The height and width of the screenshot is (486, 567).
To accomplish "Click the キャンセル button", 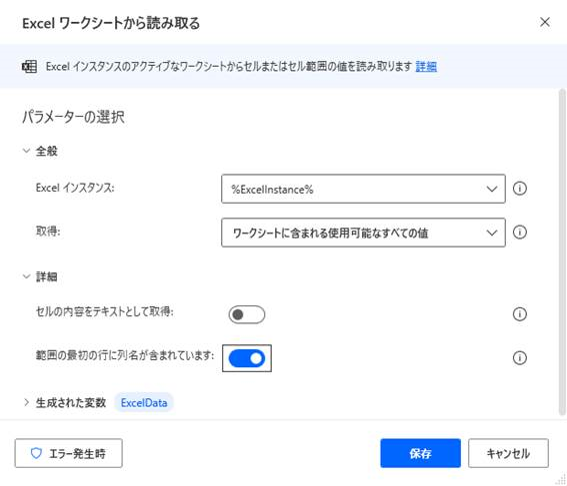I will (x=508, y=453).
